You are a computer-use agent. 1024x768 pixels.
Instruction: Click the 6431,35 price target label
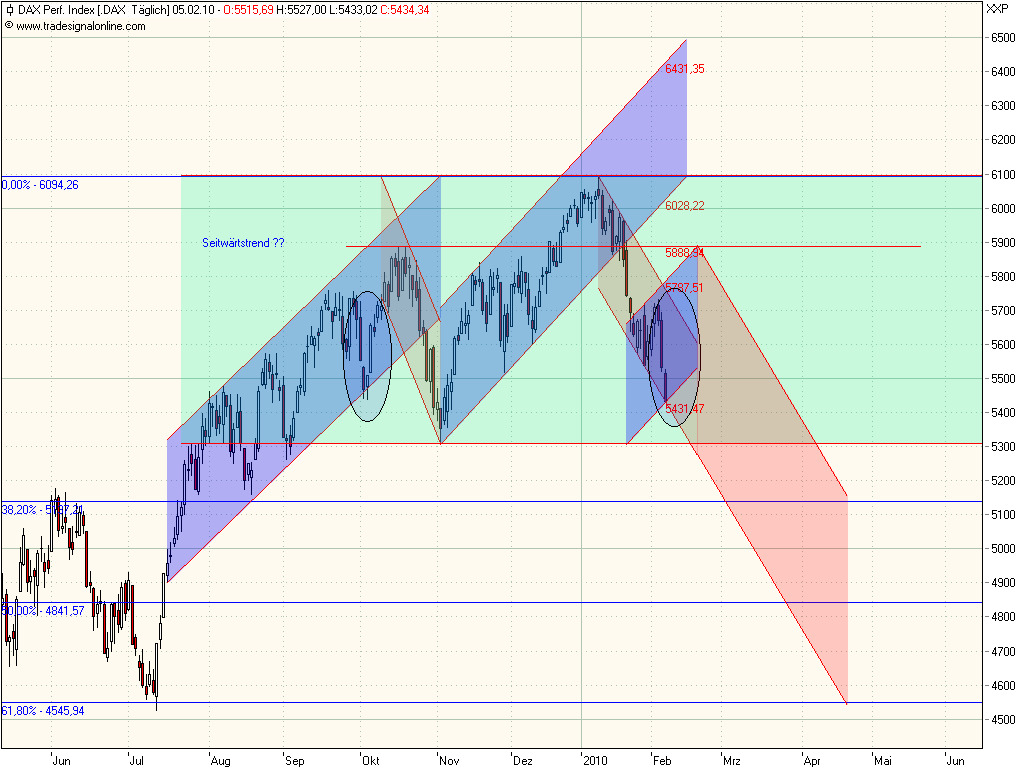[x=687, y=70]
